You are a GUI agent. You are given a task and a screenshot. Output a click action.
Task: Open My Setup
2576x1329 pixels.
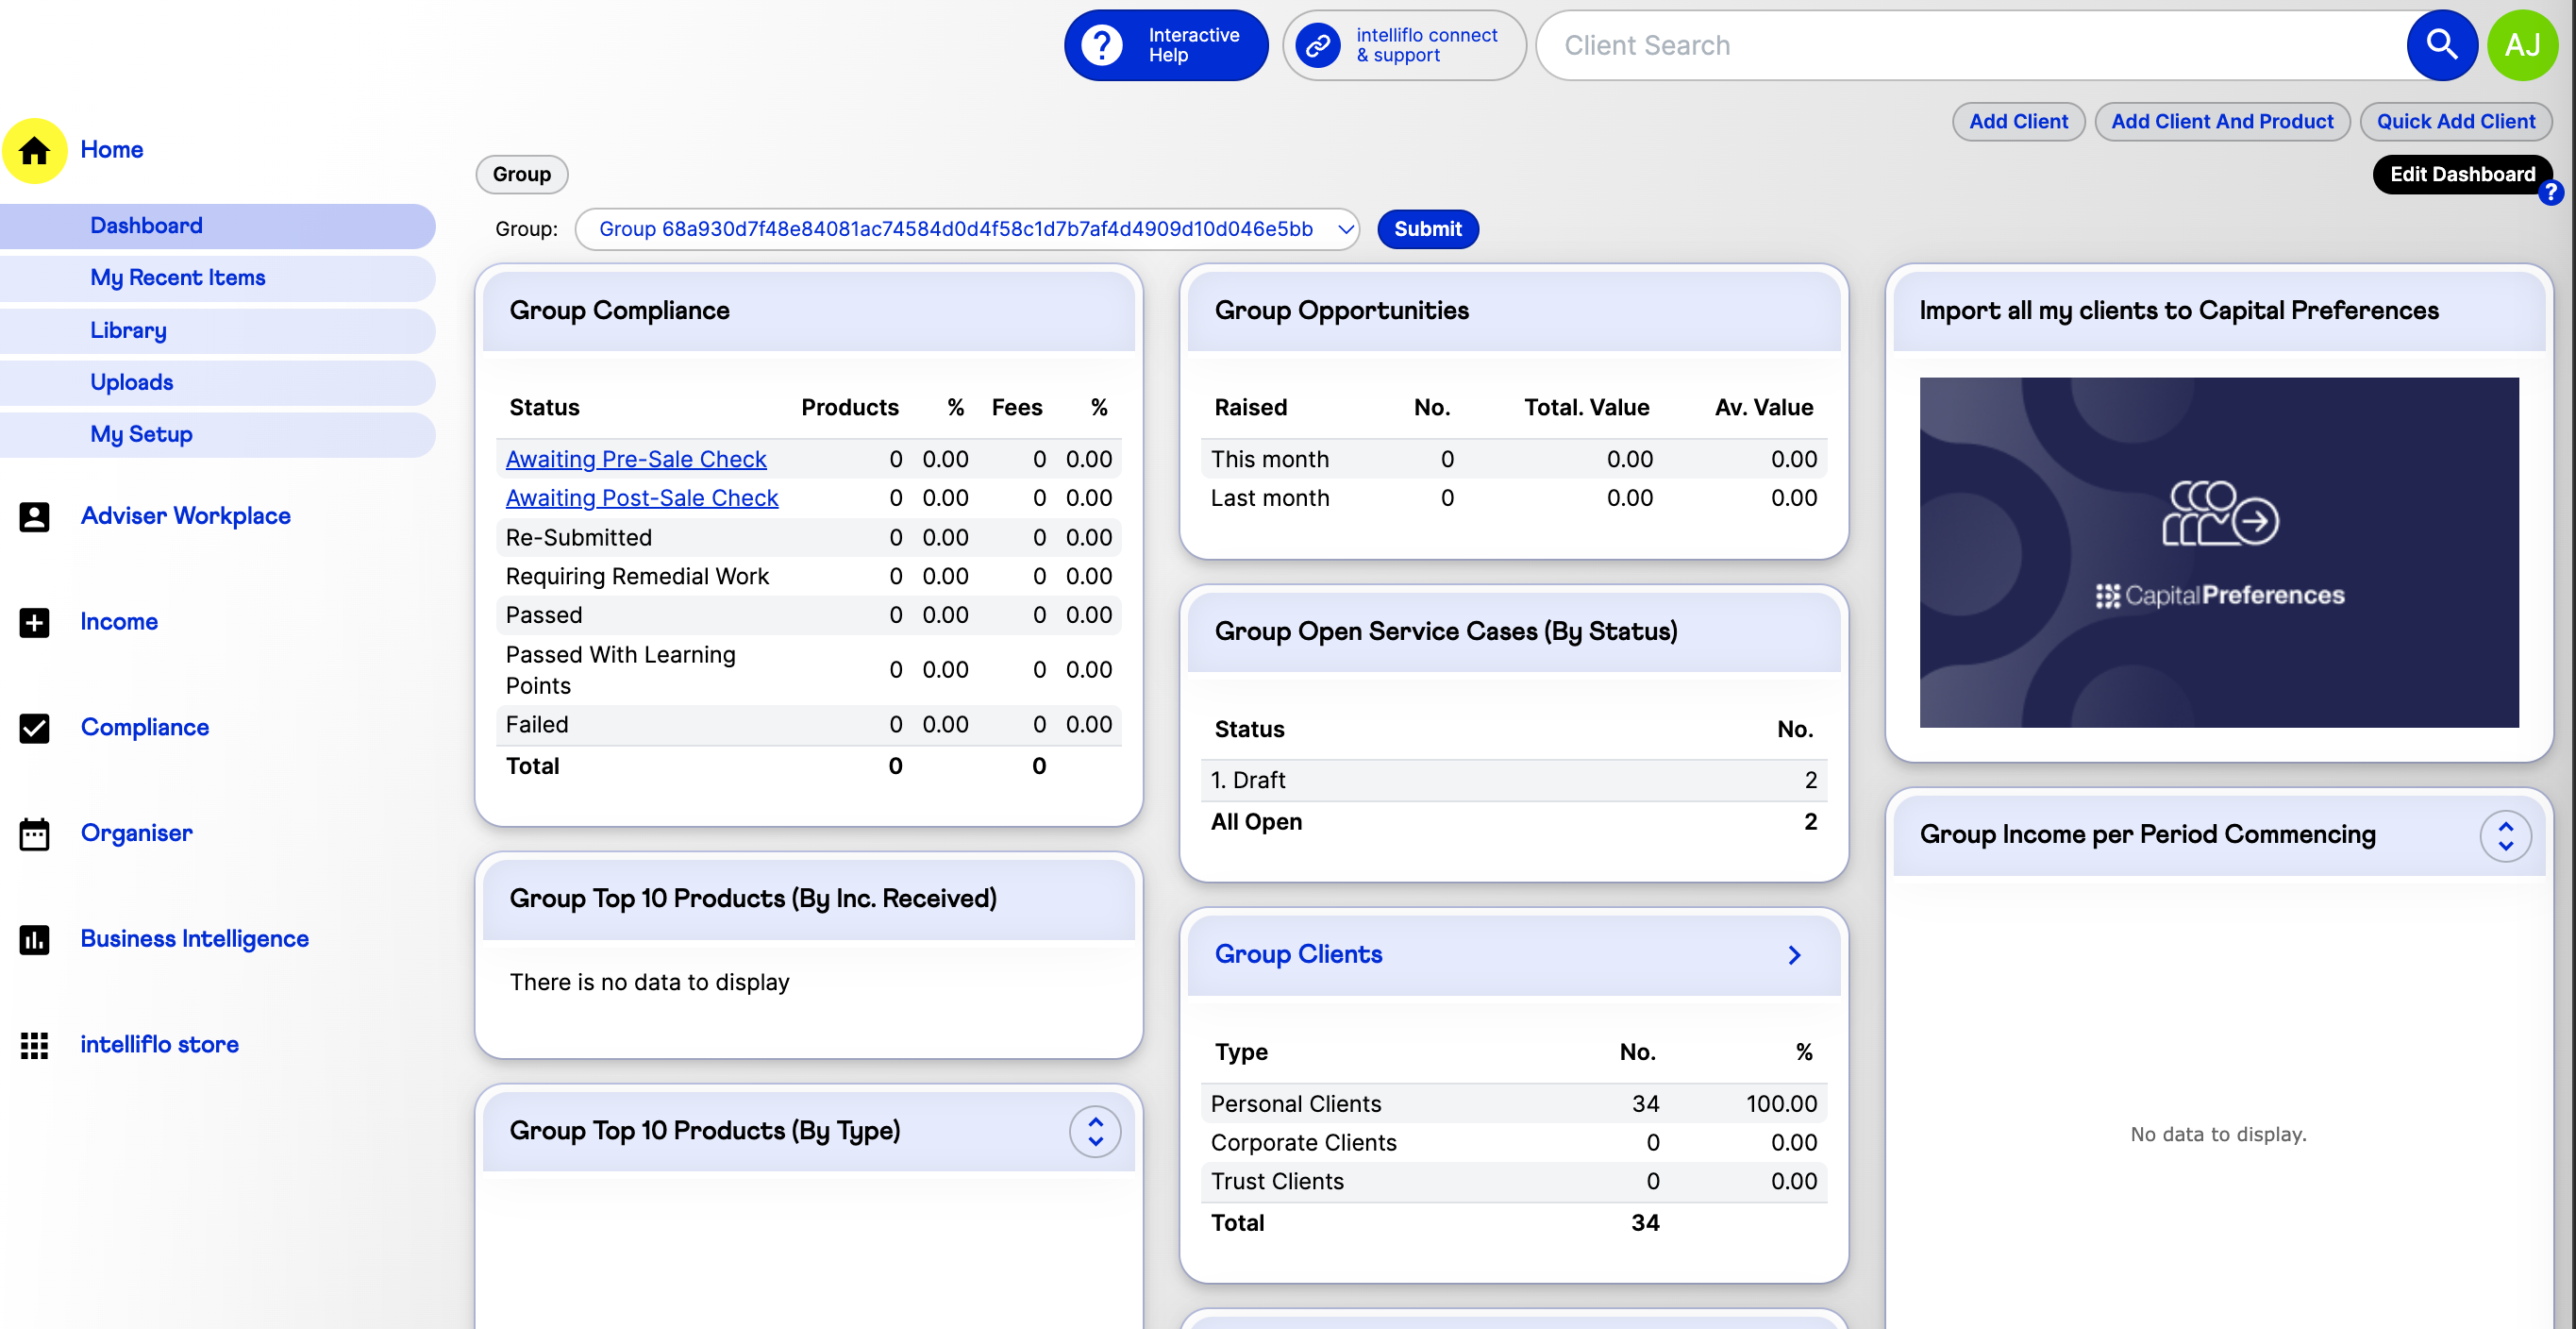[x=217, y=434]
